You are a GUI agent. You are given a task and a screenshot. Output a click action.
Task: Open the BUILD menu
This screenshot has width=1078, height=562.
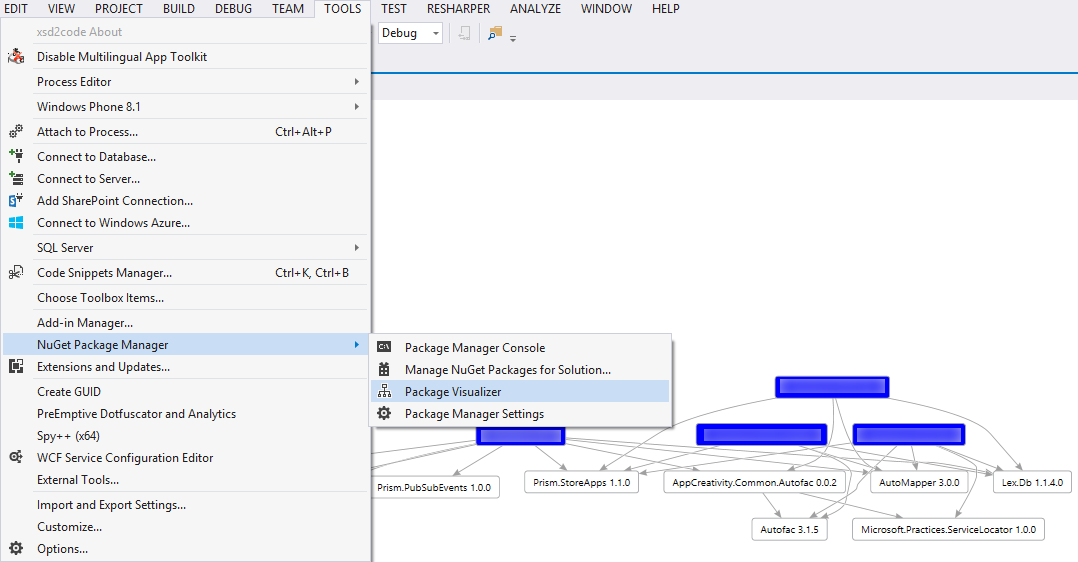click(179, 9)
